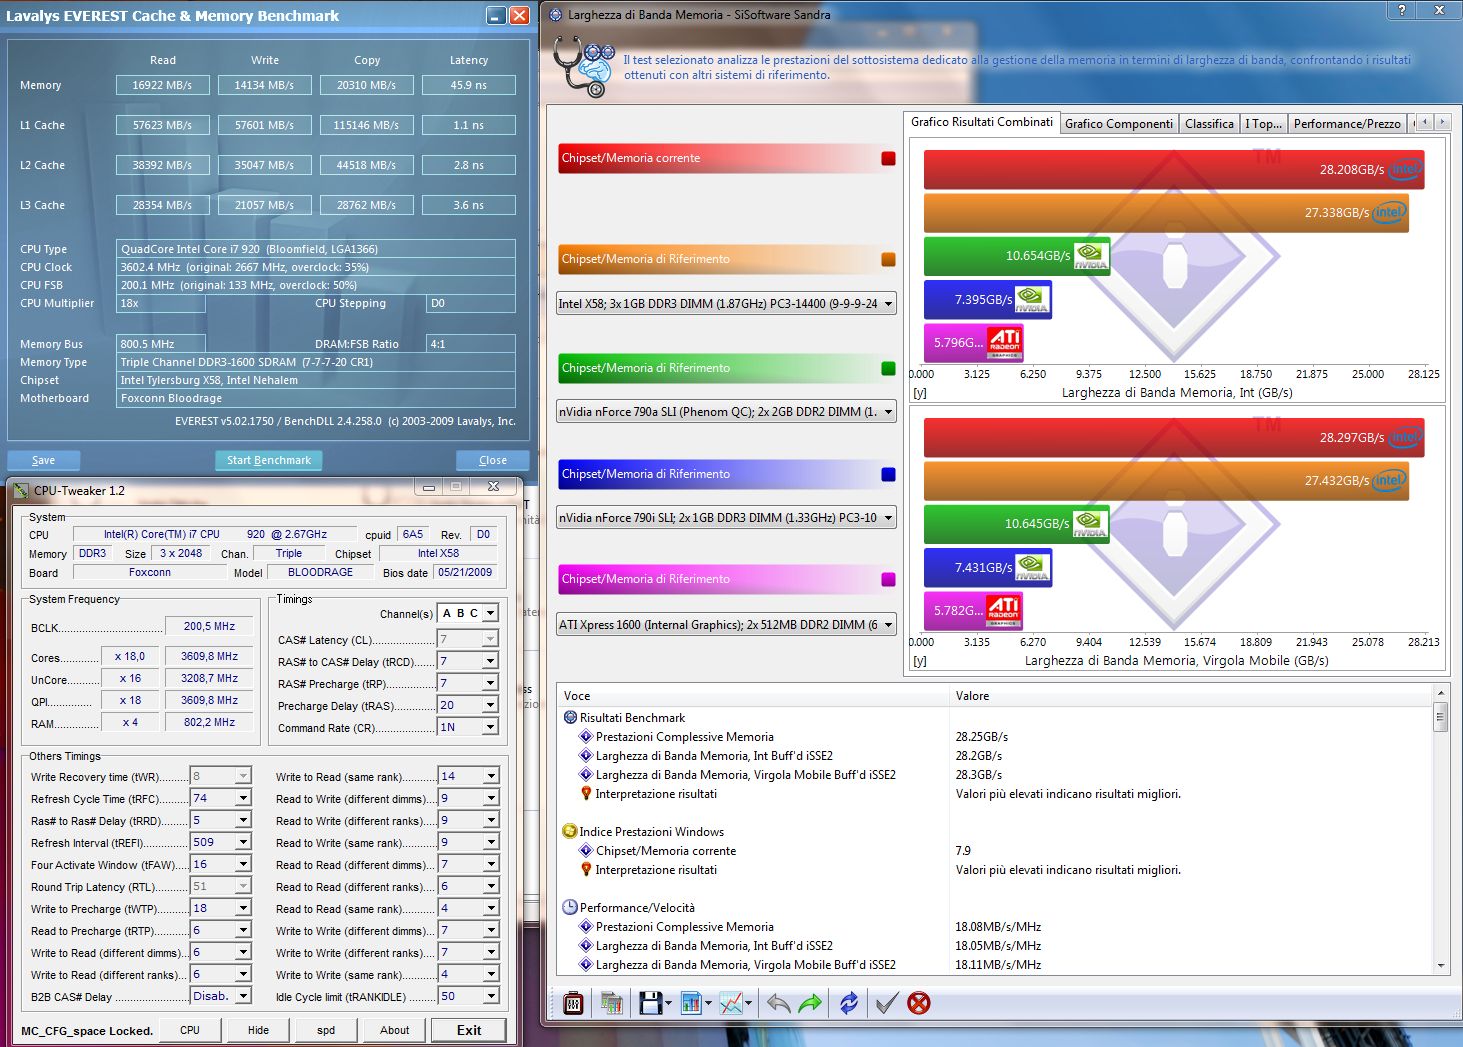
Task: Open the nVidia nForce 790a SLI dropdown
Action: point(726,411)
